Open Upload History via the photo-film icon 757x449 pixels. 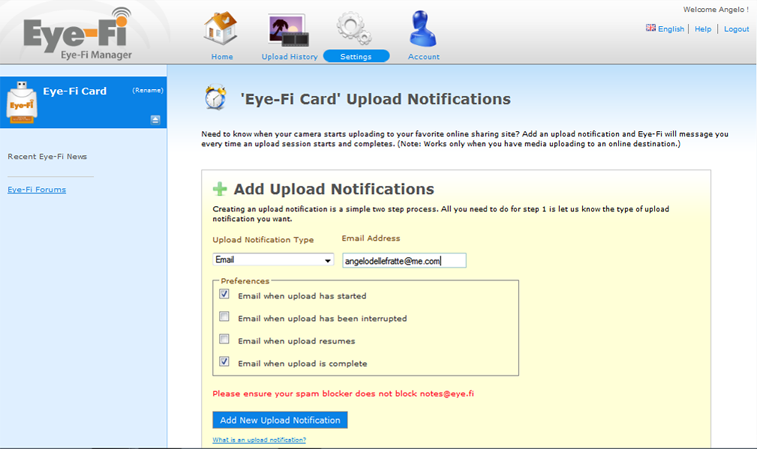pos(289,30)
